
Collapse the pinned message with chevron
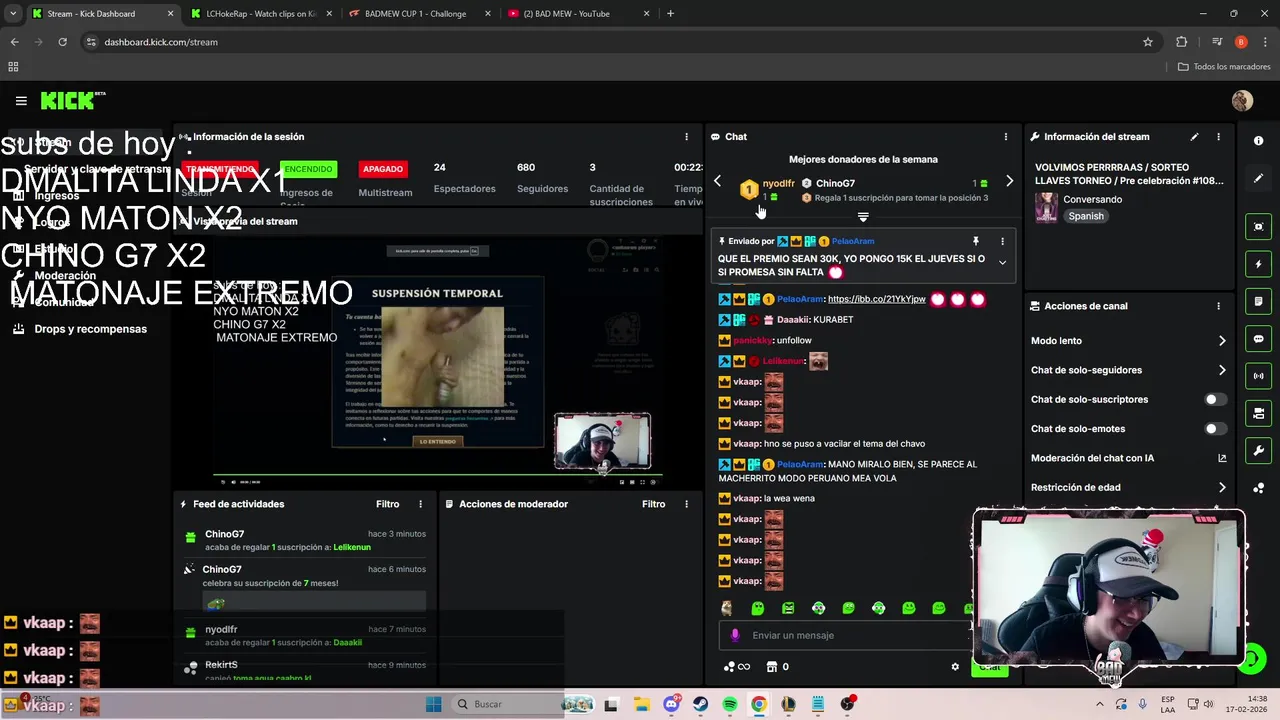pyautogui.click(x=1002, y=263)
